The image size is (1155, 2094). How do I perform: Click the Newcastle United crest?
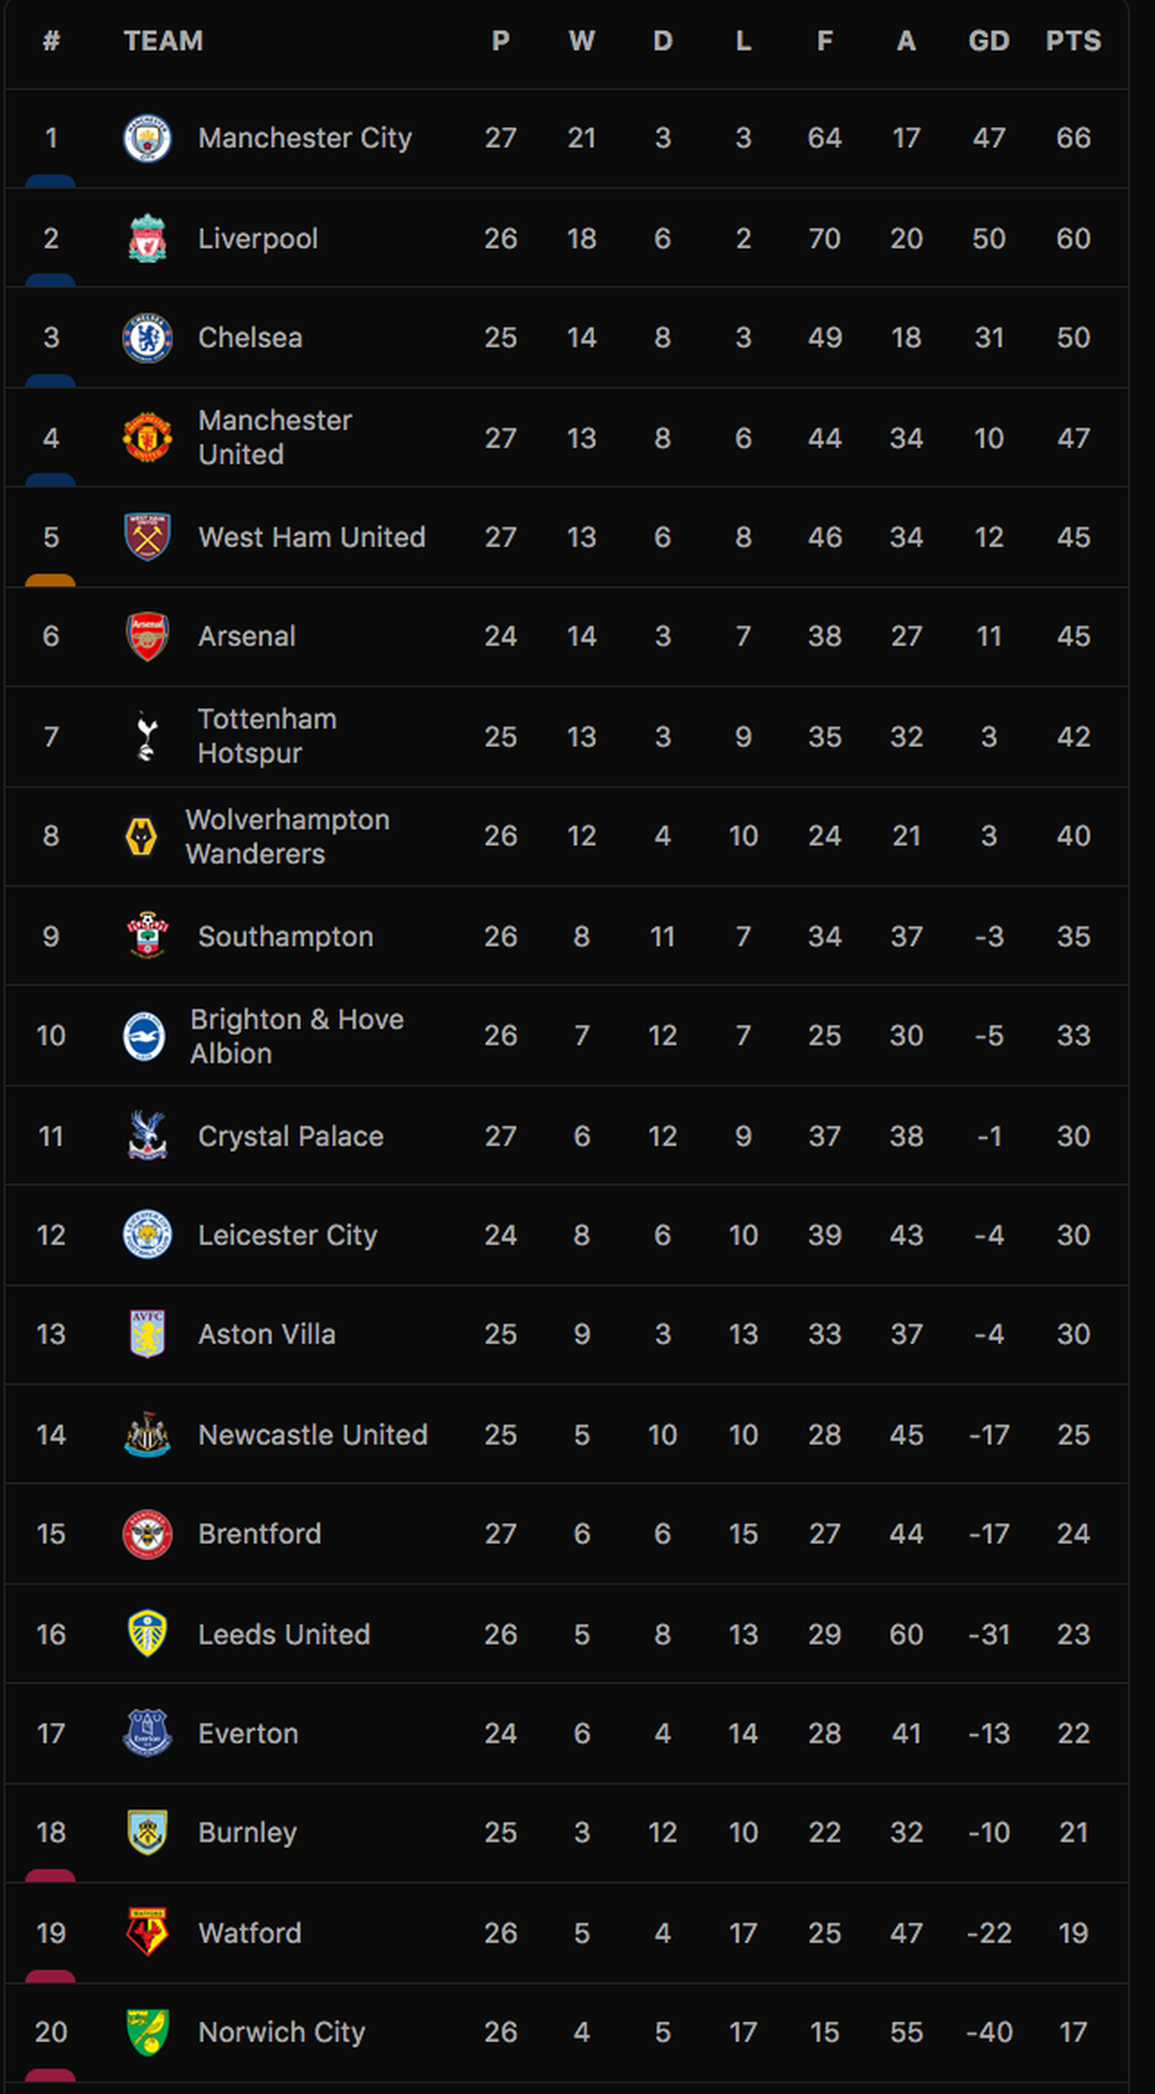click(147, 1434)
